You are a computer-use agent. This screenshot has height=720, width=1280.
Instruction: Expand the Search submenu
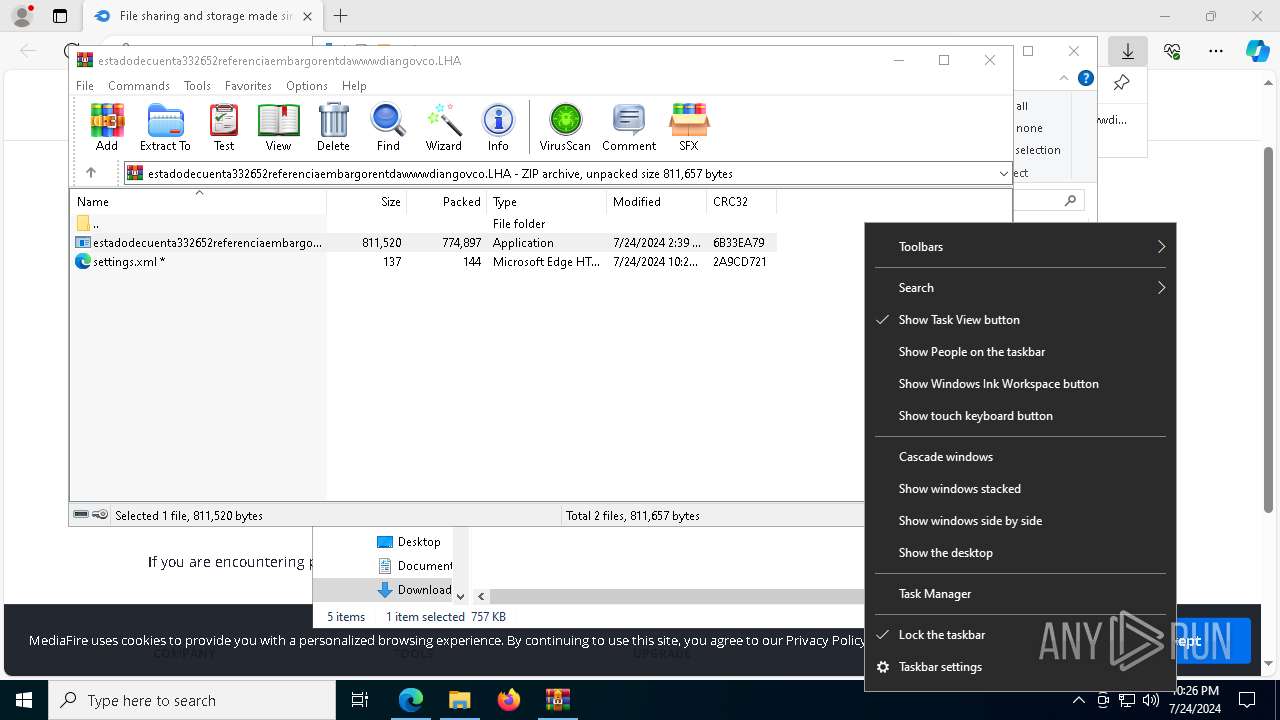point(1020,288)
